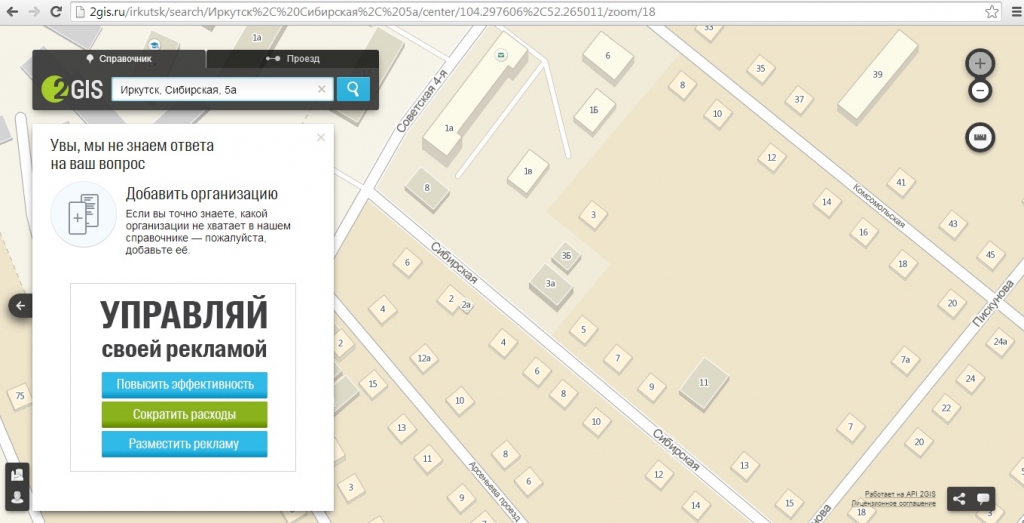This screenshot has width=1024, height=523.
Task: Select building 16 on the map
Action: coord(864,232)
